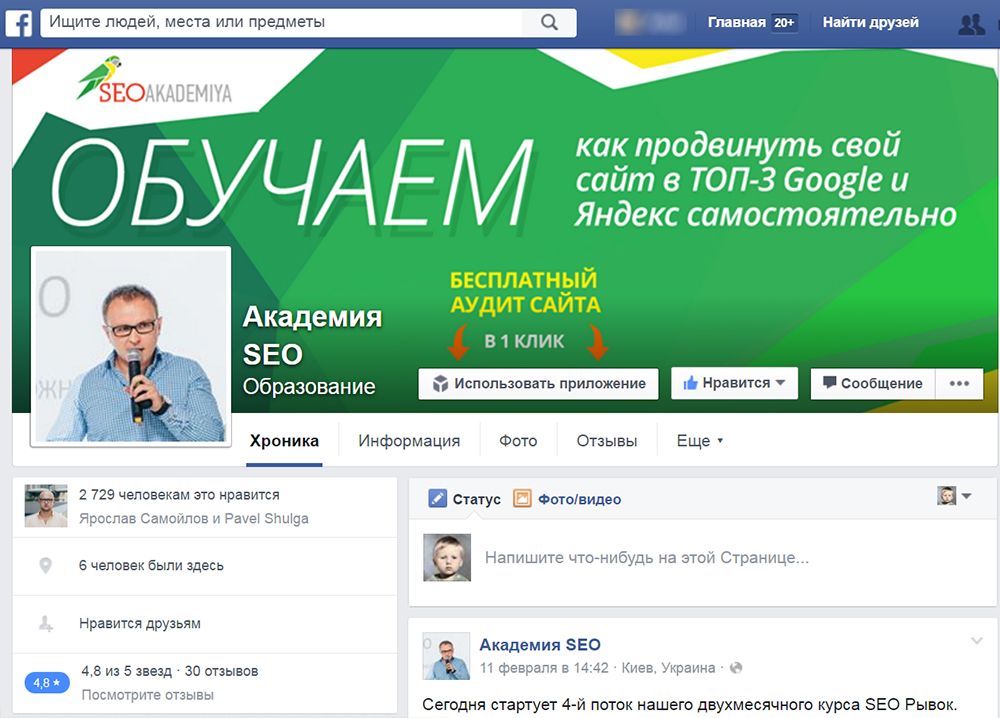Click the more options ellipsis button
Image resolution: width=1000 pixels, height=718 pixels.
[x=959, y=383]
